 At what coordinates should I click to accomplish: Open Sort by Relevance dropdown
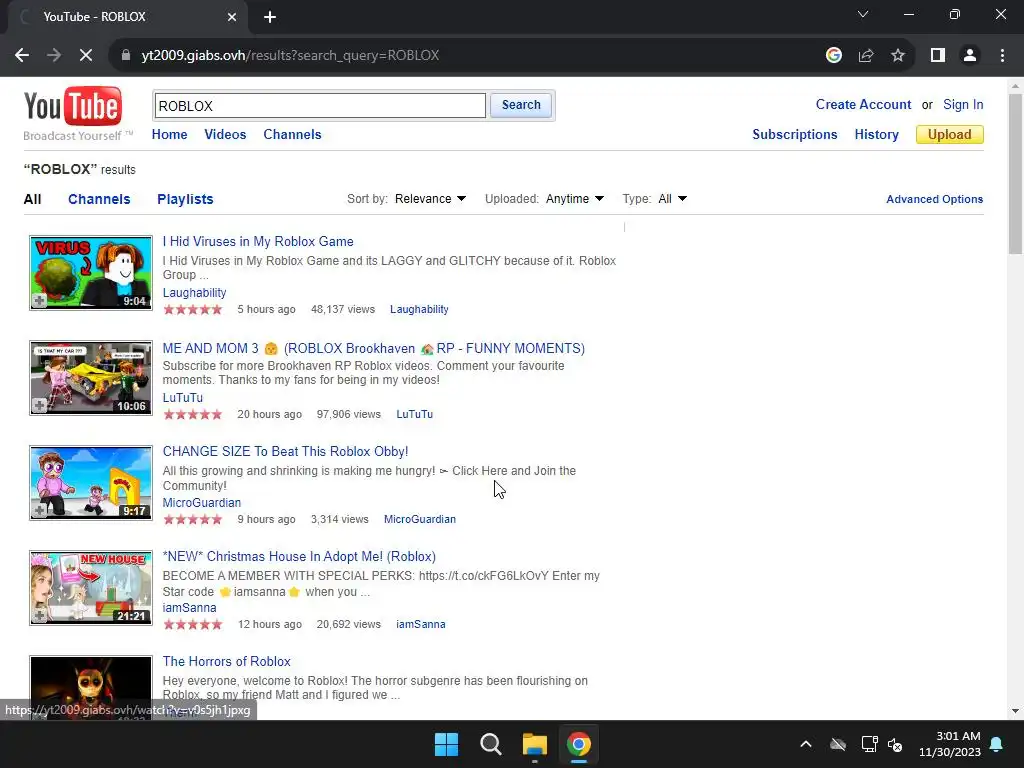[430, 199]
